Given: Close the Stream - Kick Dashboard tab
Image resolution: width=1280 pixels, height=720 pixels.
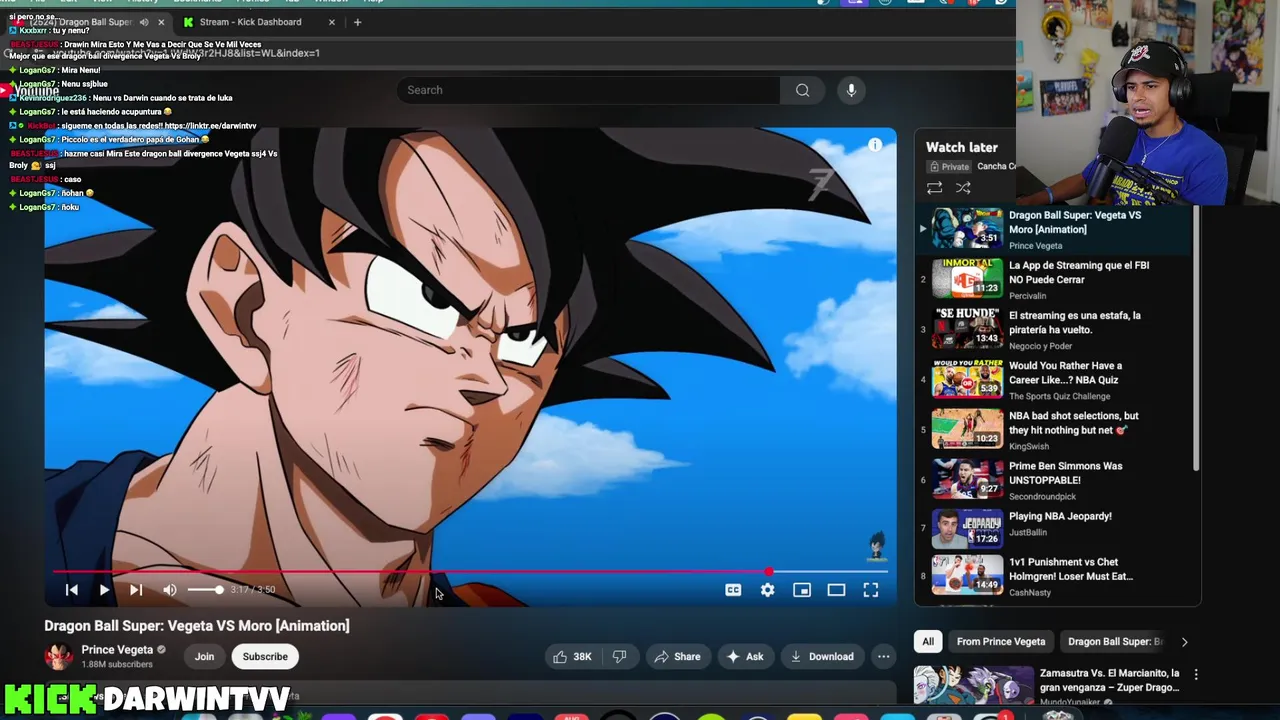Looking at the screenshot, I should click(x=332, y=22).
